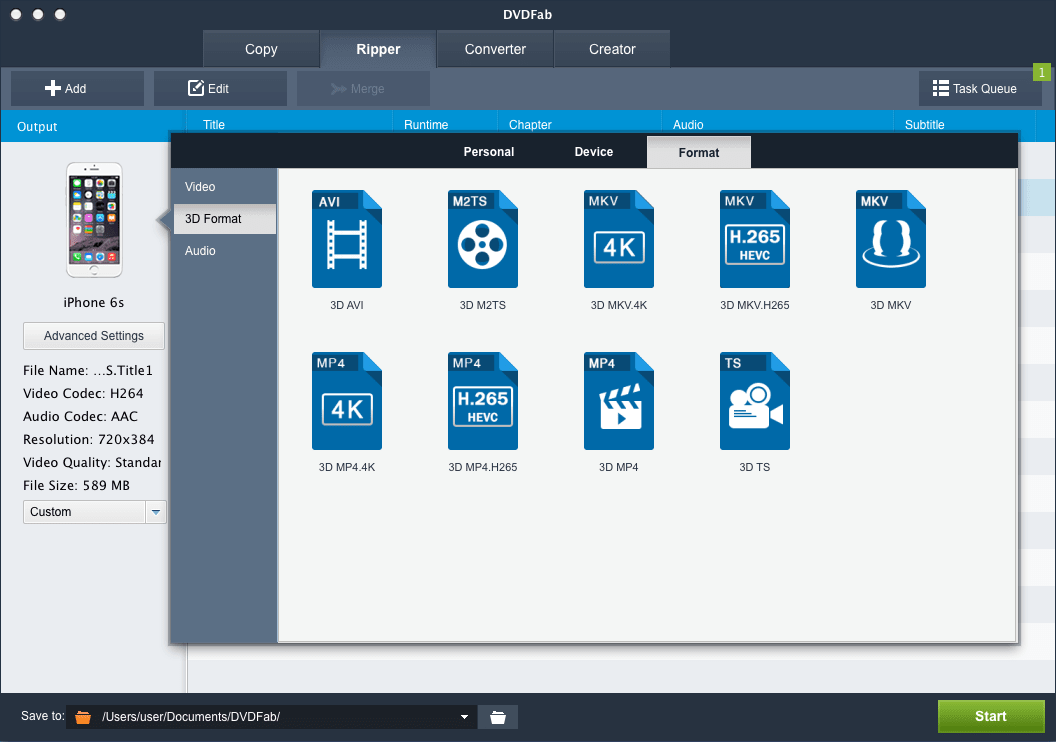This screenshot has height=742, width=1056.
Task: Open Advanced Settings
Action: click(x=94, y=336)
